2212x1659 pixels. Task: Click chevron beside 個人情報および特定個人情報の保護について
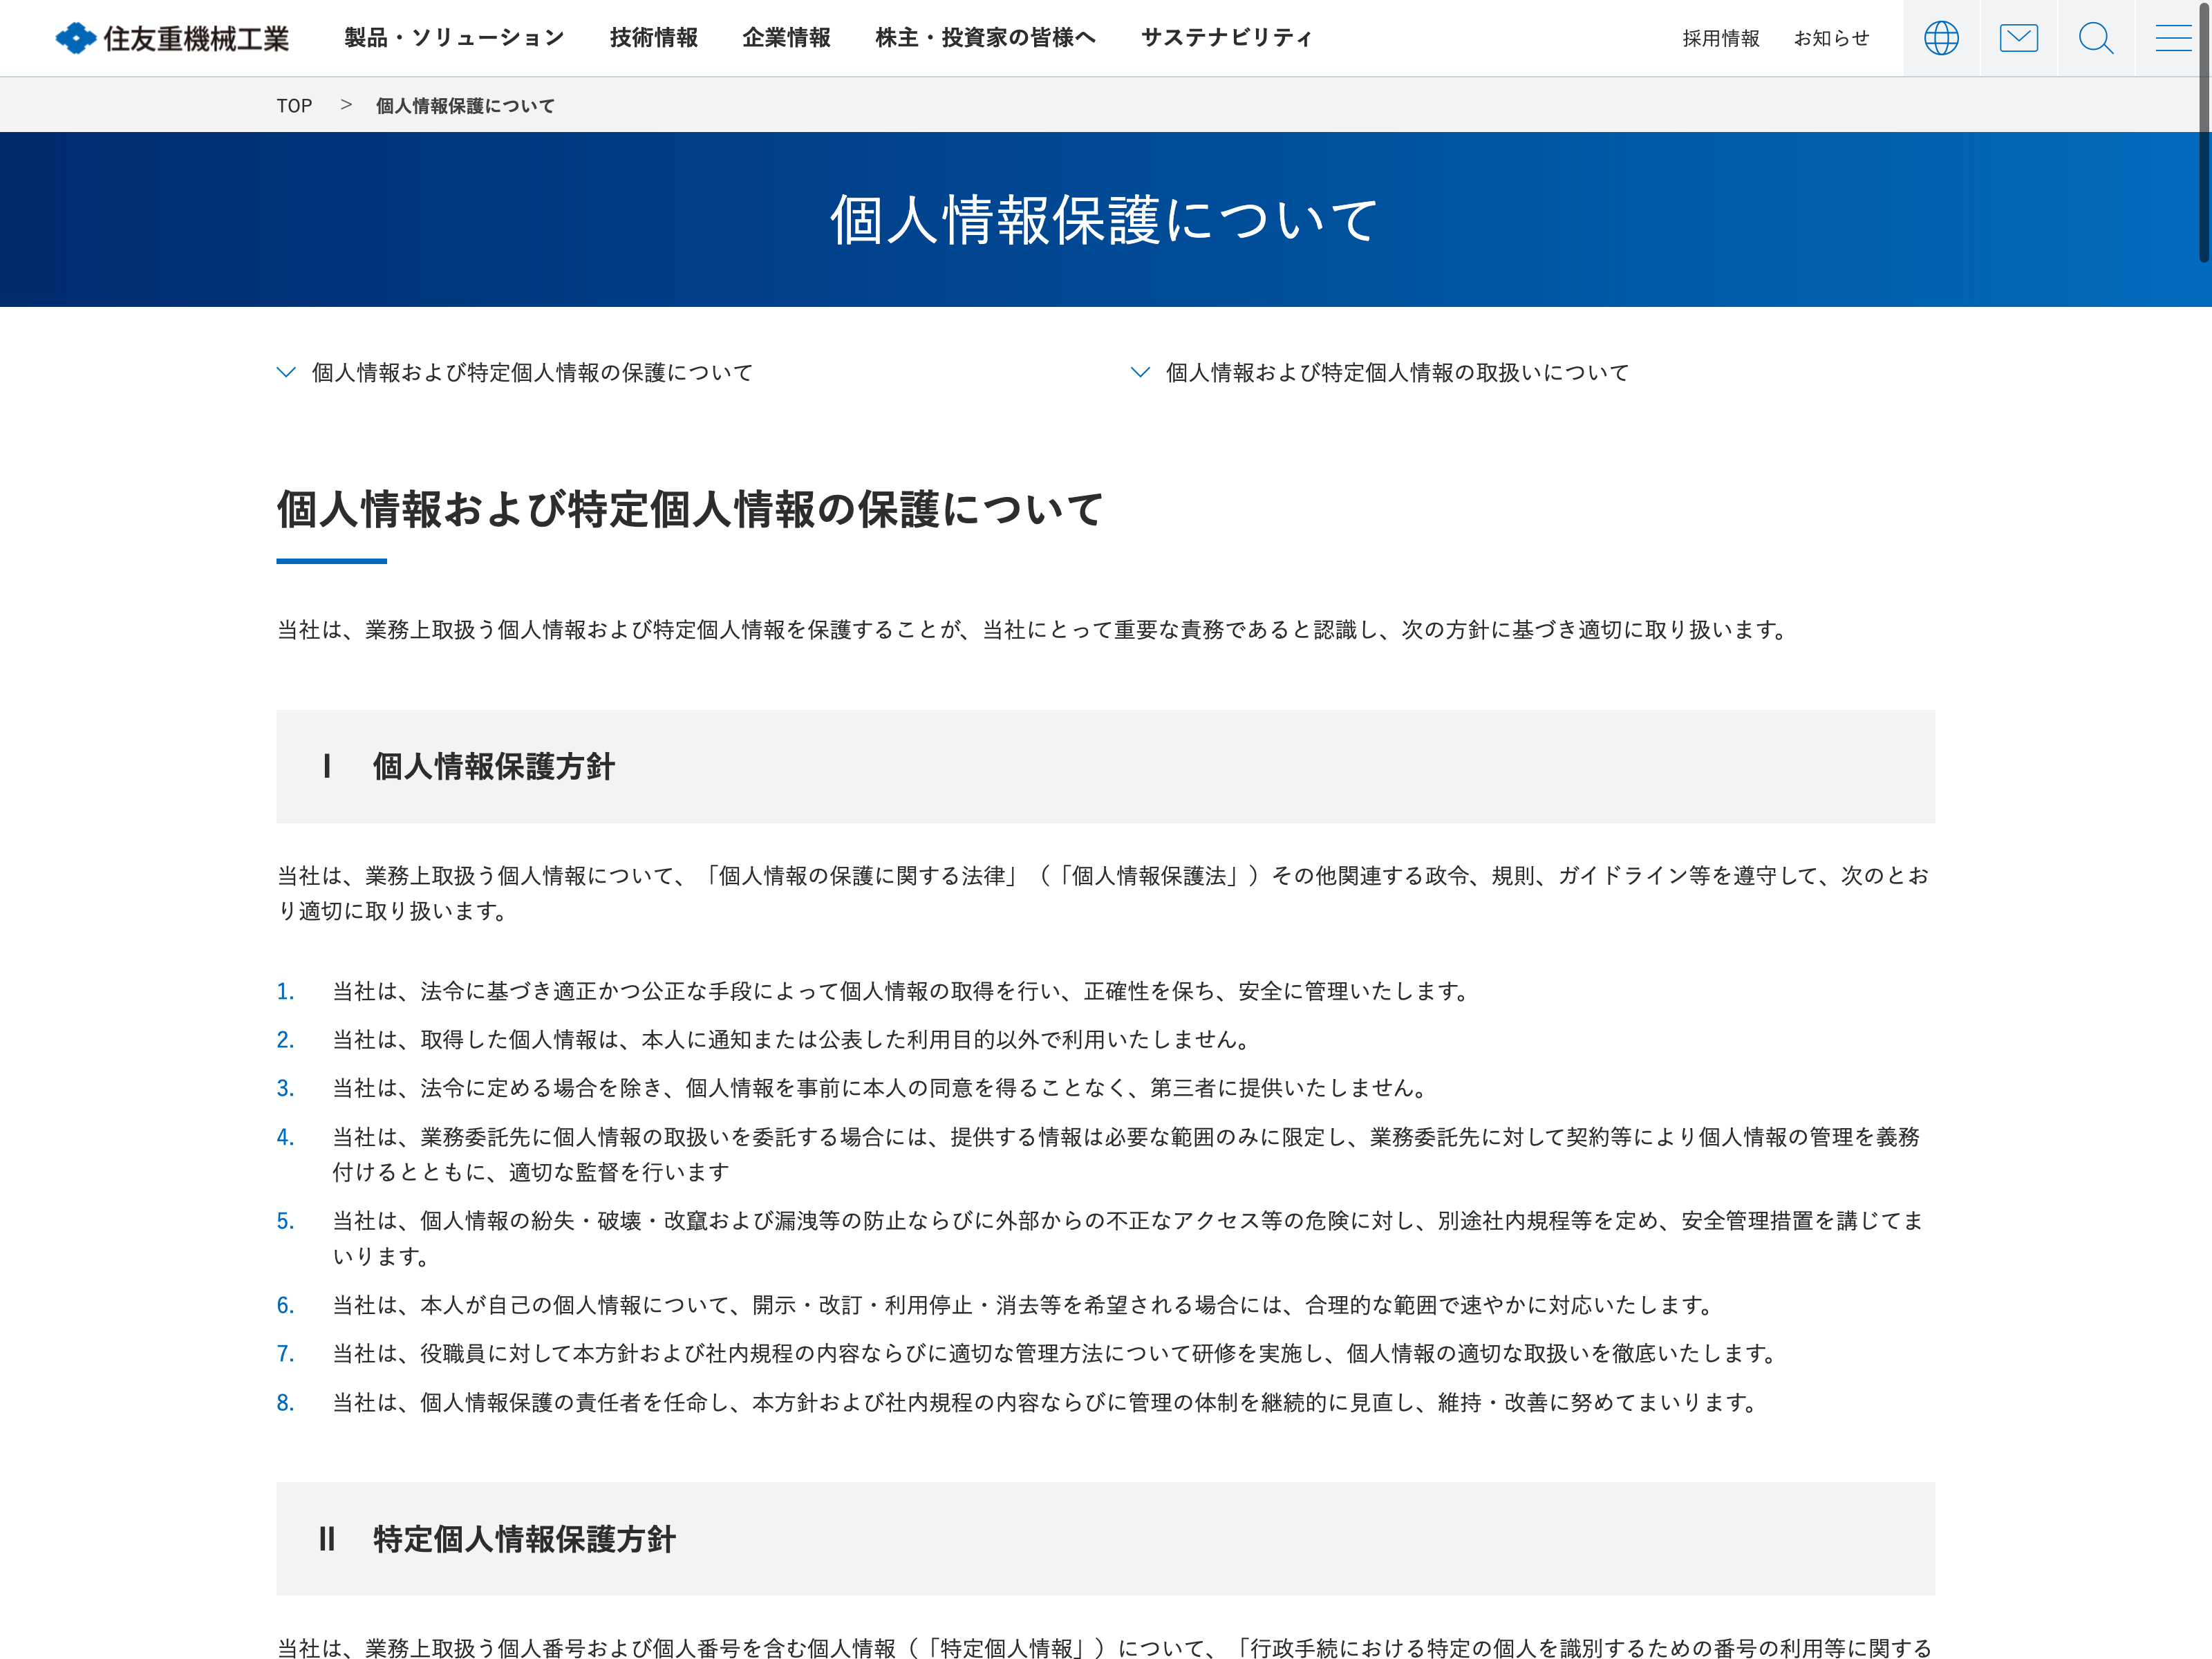click(286, 372)
